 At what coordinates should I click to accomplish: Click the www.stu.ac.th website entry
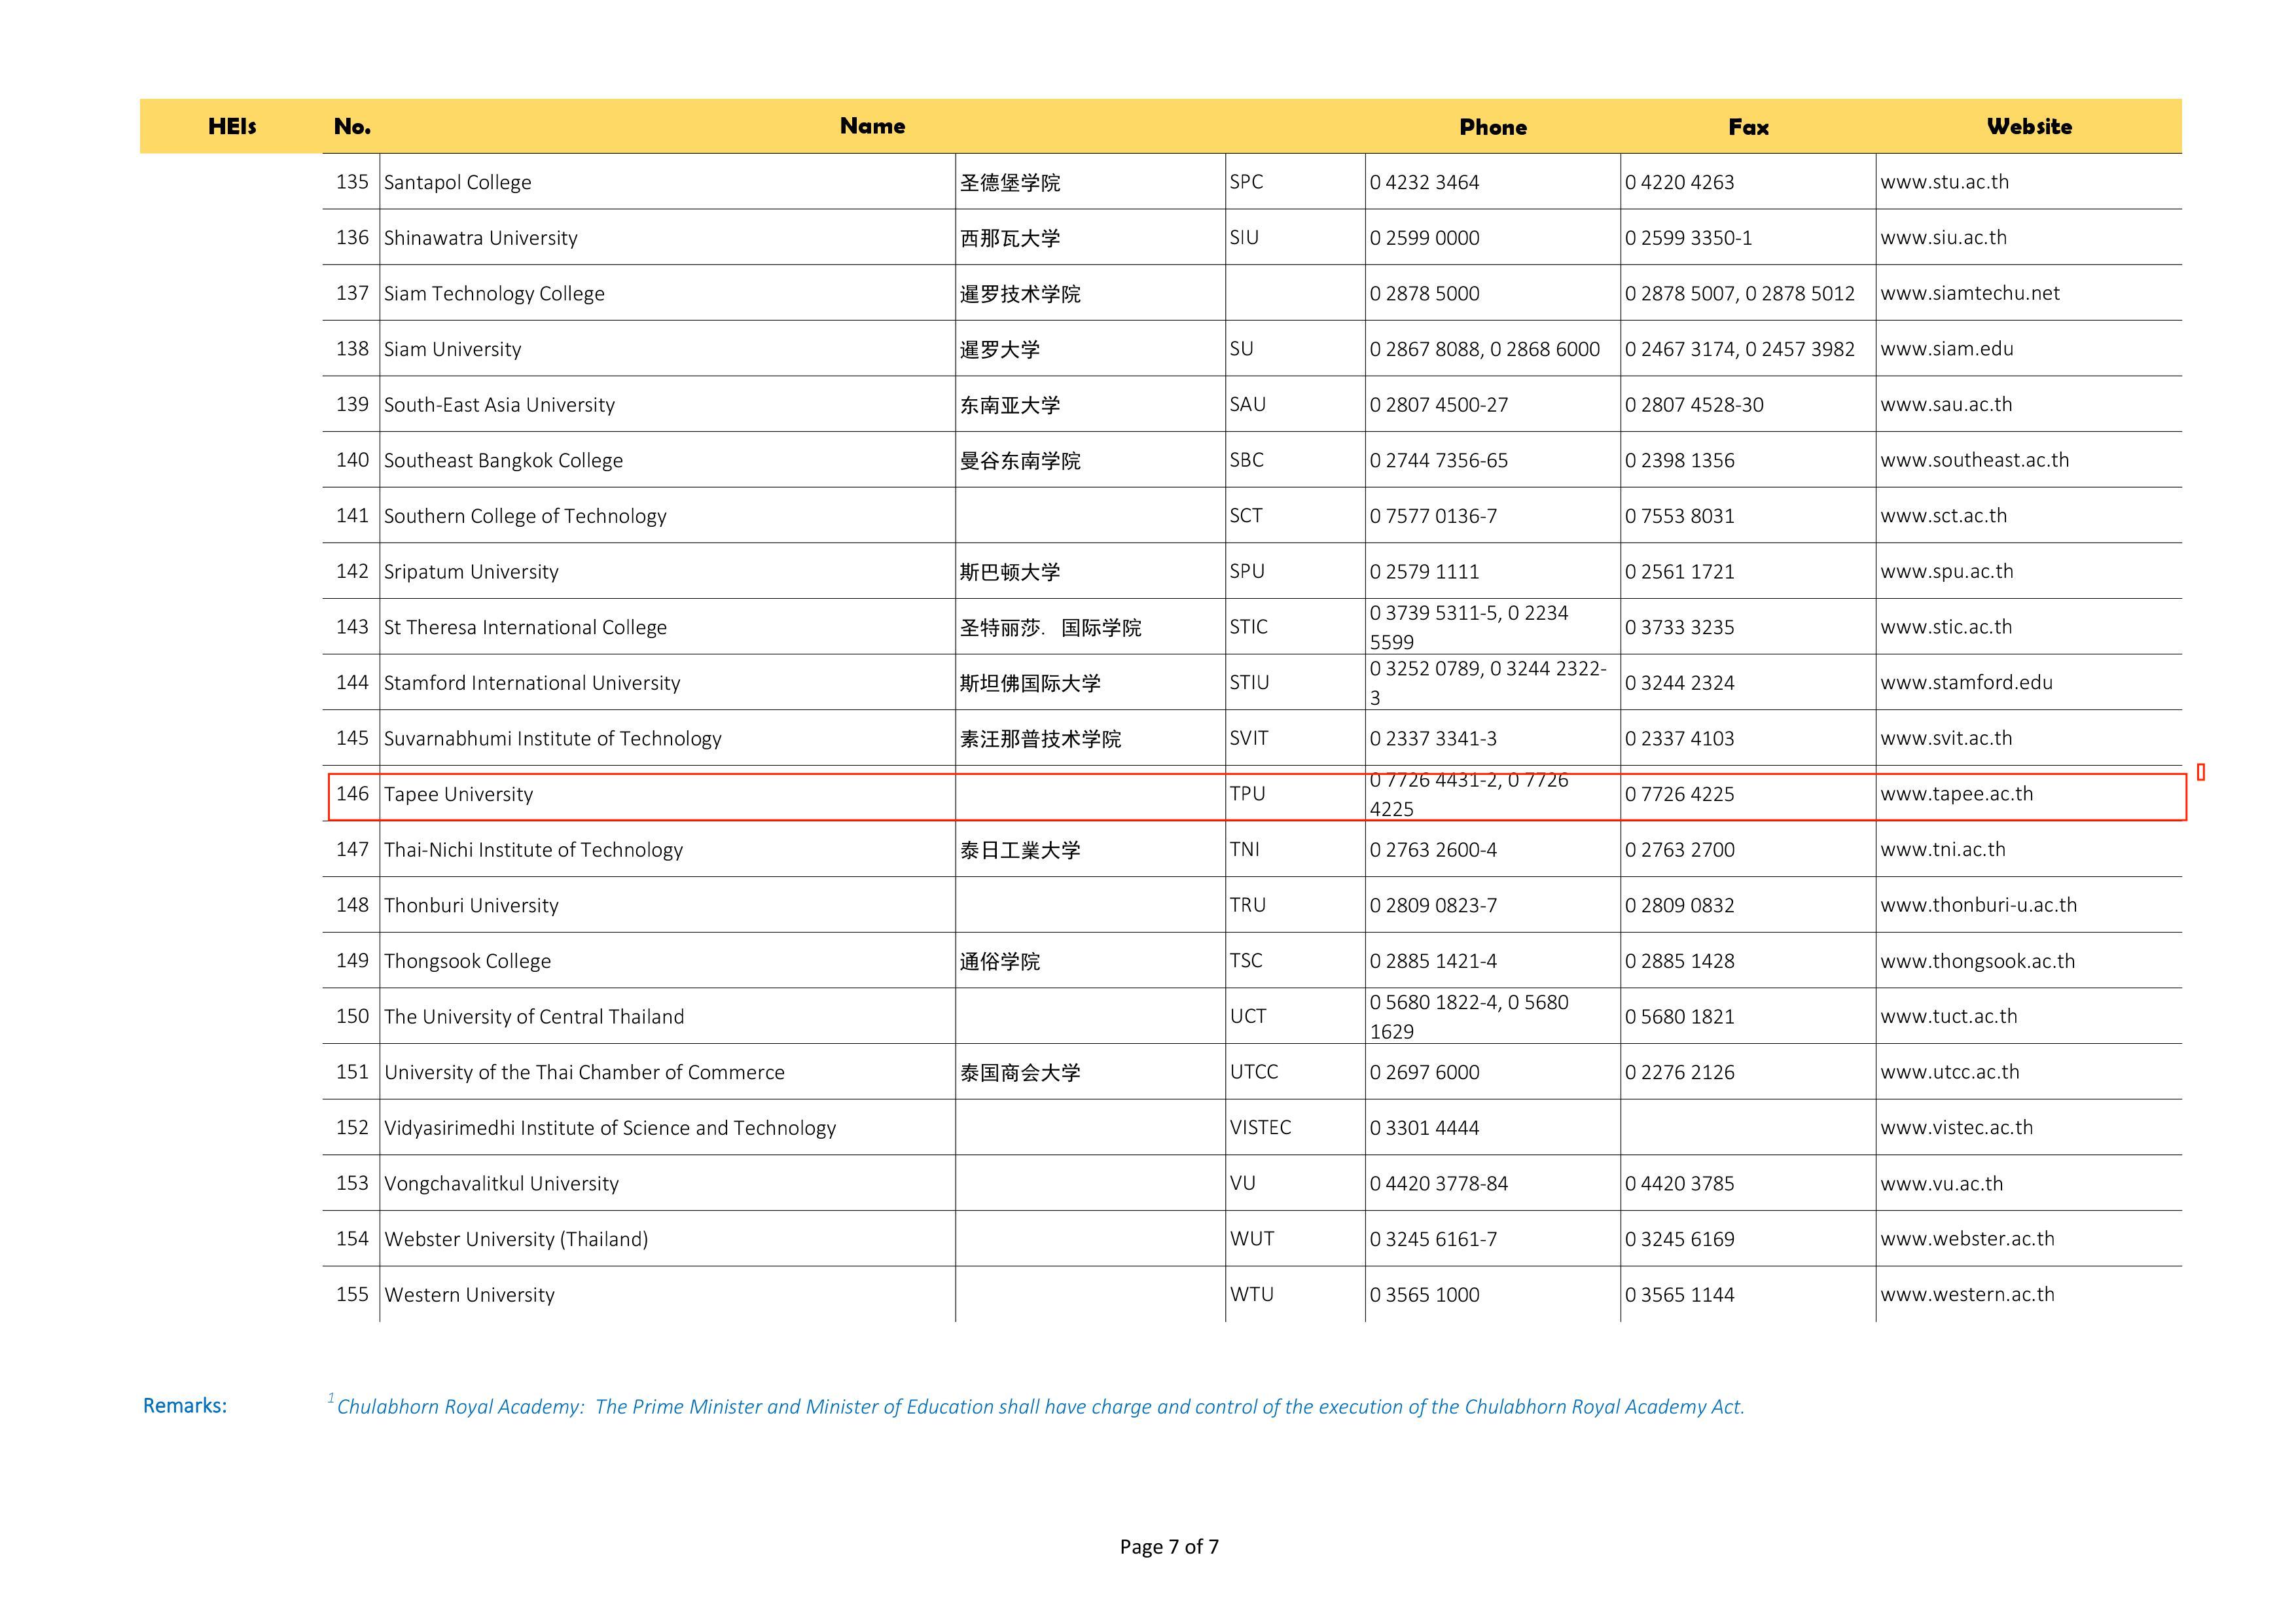point(1944,182)
